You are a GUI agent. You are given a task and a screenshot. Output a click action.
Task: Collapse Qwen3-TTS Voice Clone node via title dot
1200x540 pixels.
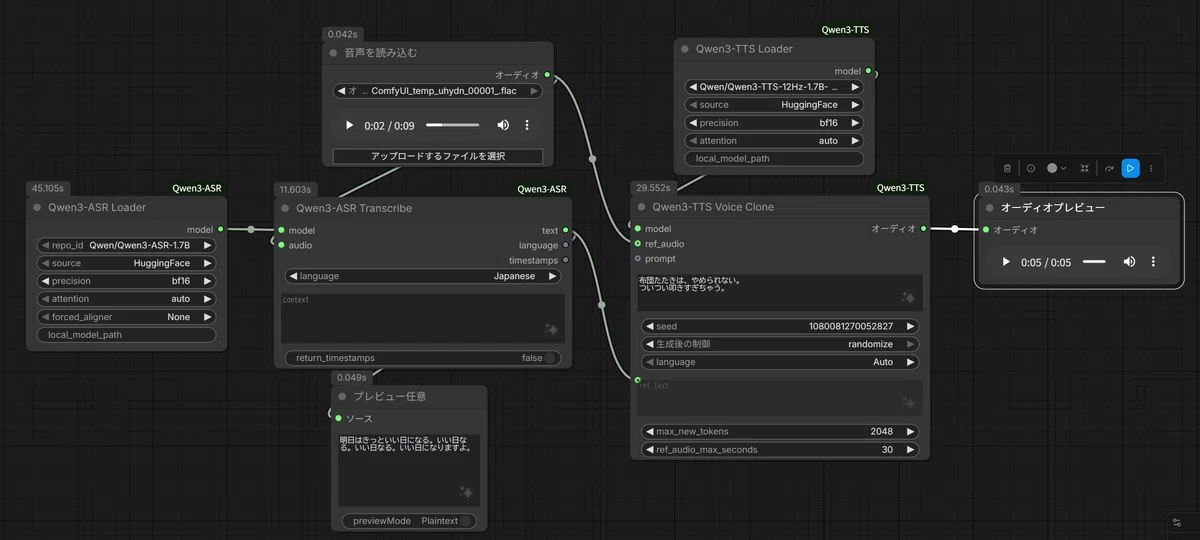click(x=642, y=208)
